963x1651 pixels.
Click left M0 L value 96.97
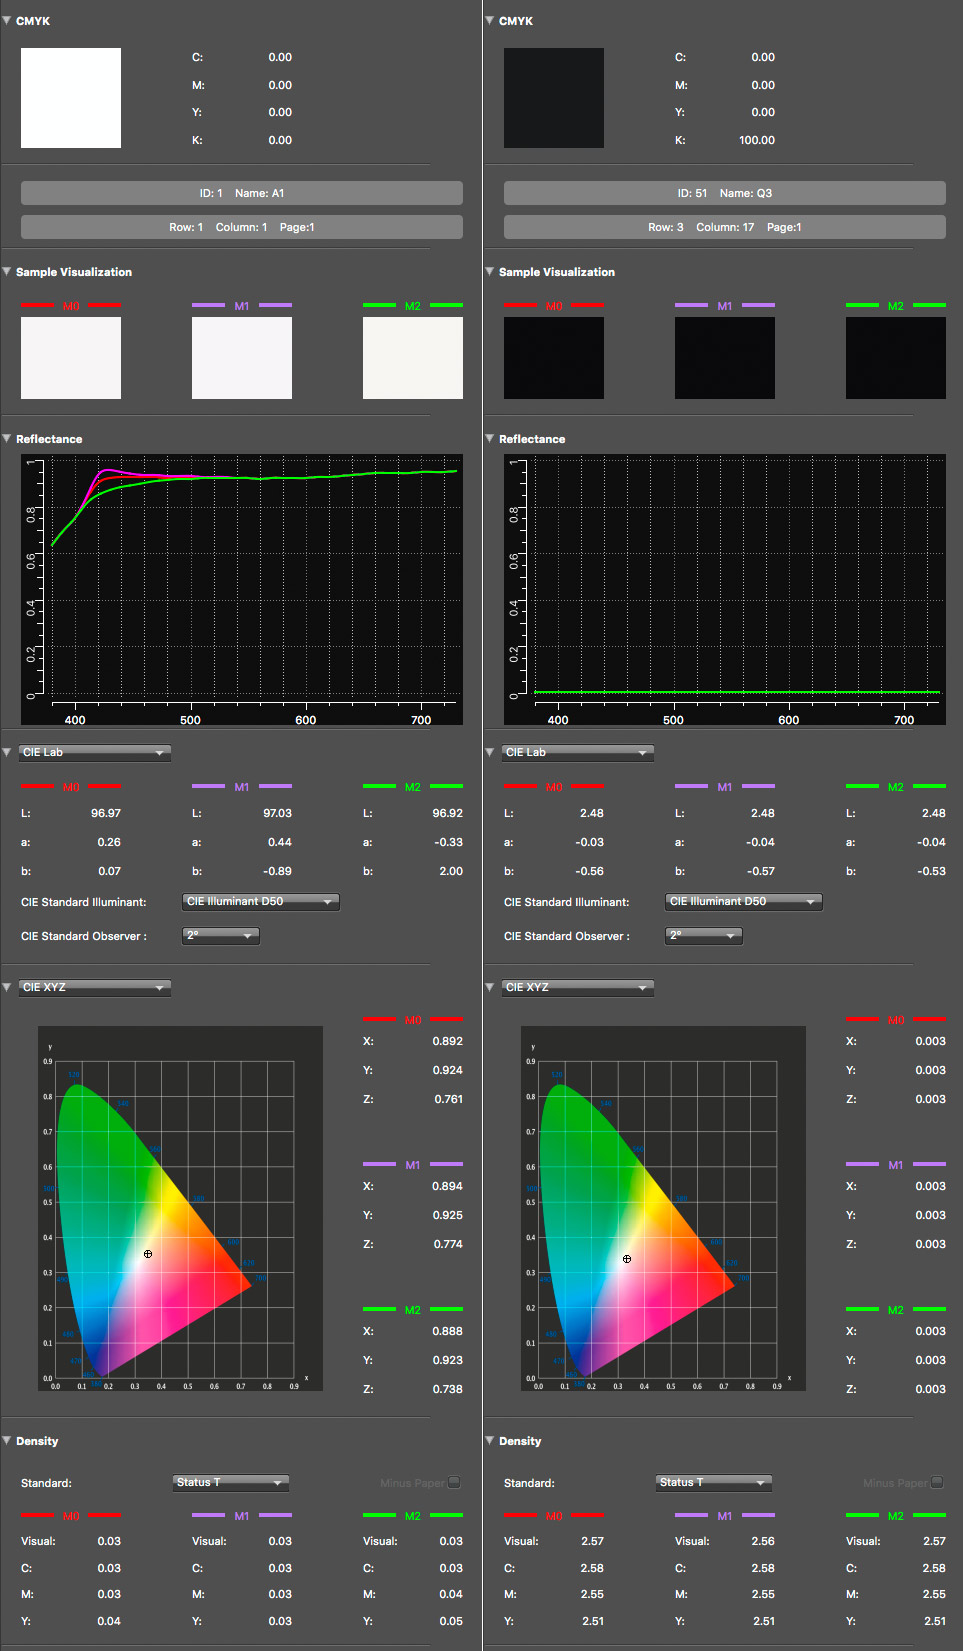click(106, 813)
